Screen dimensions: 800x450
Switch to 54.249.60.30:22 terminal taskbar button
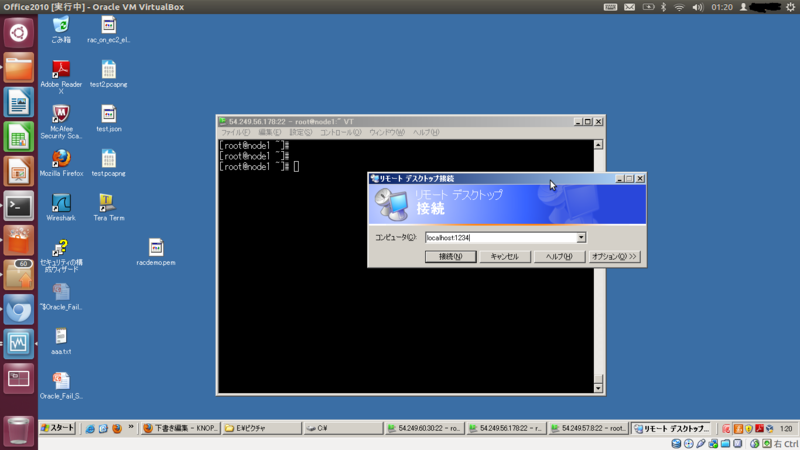point(424,429)
